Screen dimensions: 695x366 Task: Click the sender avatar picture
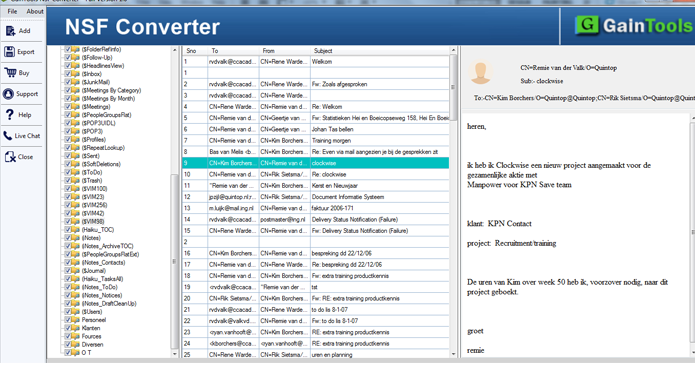(481, 73)
